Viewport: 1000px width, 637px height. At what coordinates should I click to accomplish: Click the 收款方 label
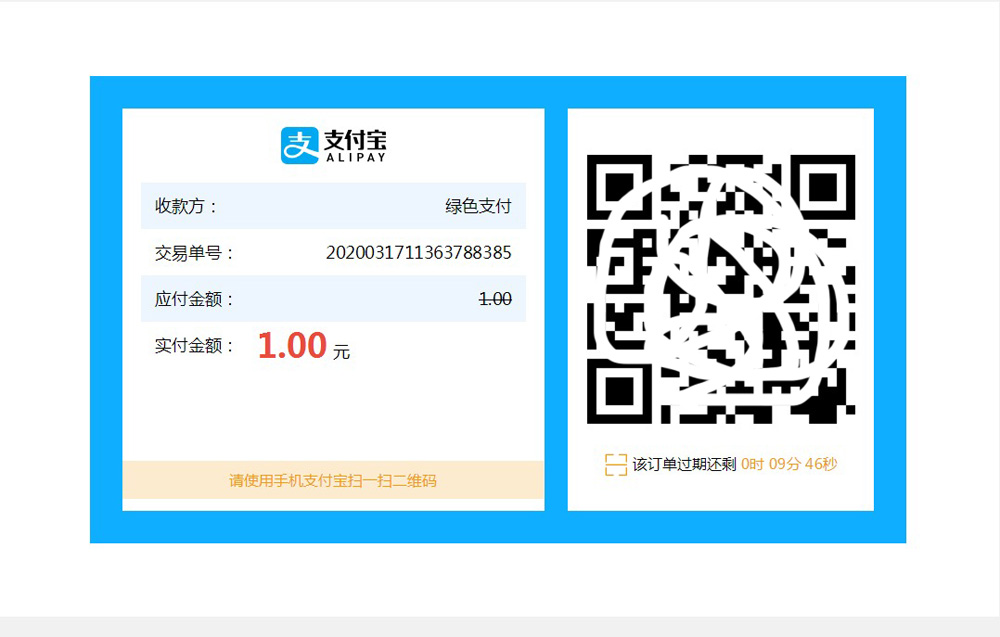(186, 206)
